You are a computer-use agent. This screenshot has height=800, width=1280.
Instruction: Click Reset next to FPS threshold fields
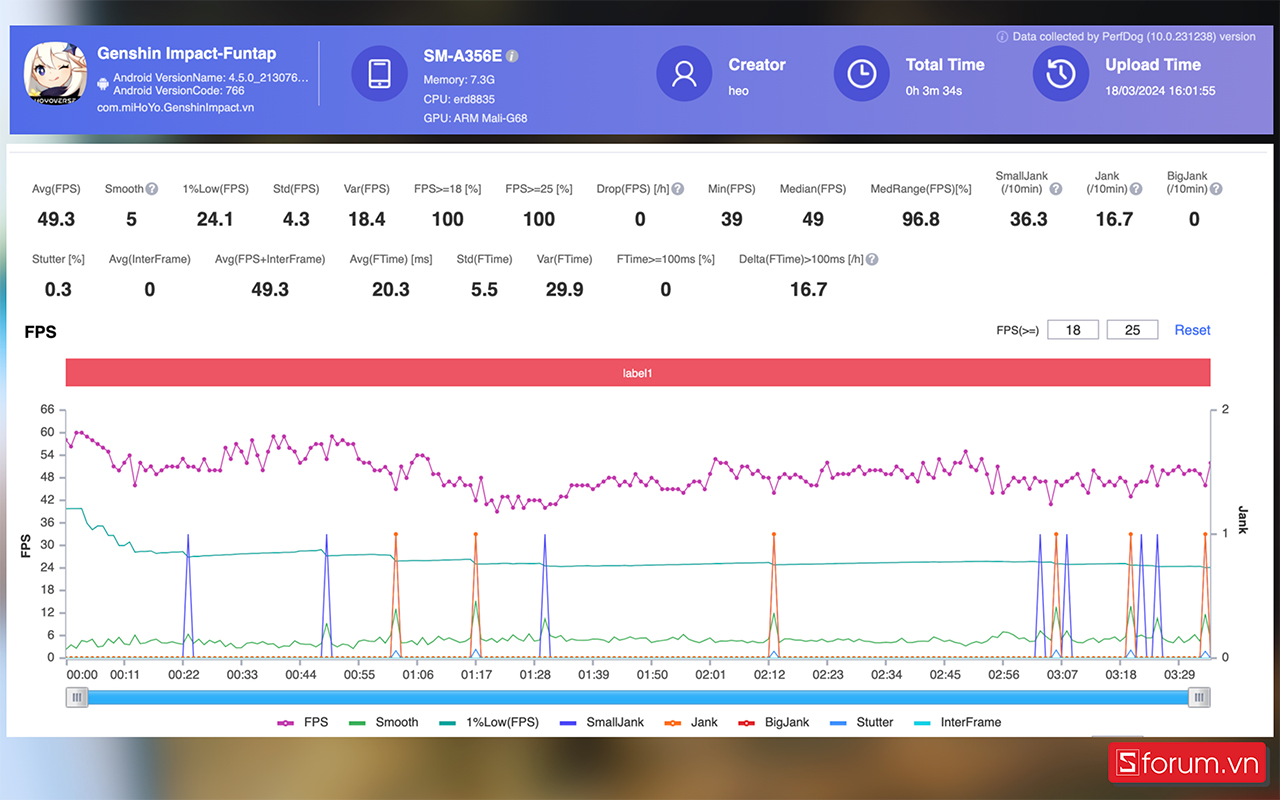1192,330
